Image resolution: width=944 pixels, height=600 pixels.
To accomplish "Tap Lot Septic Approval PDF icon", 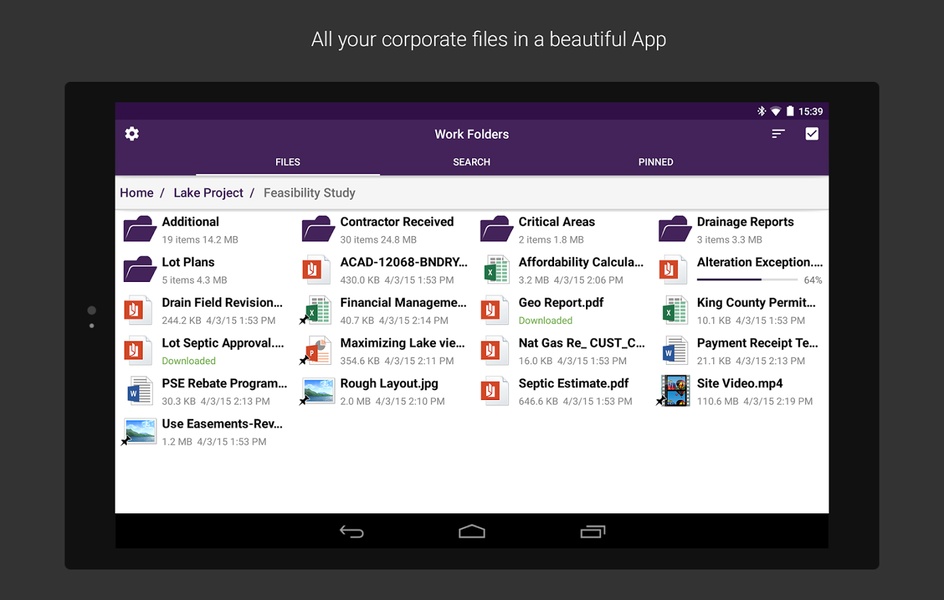I will [x=138, y=350].
